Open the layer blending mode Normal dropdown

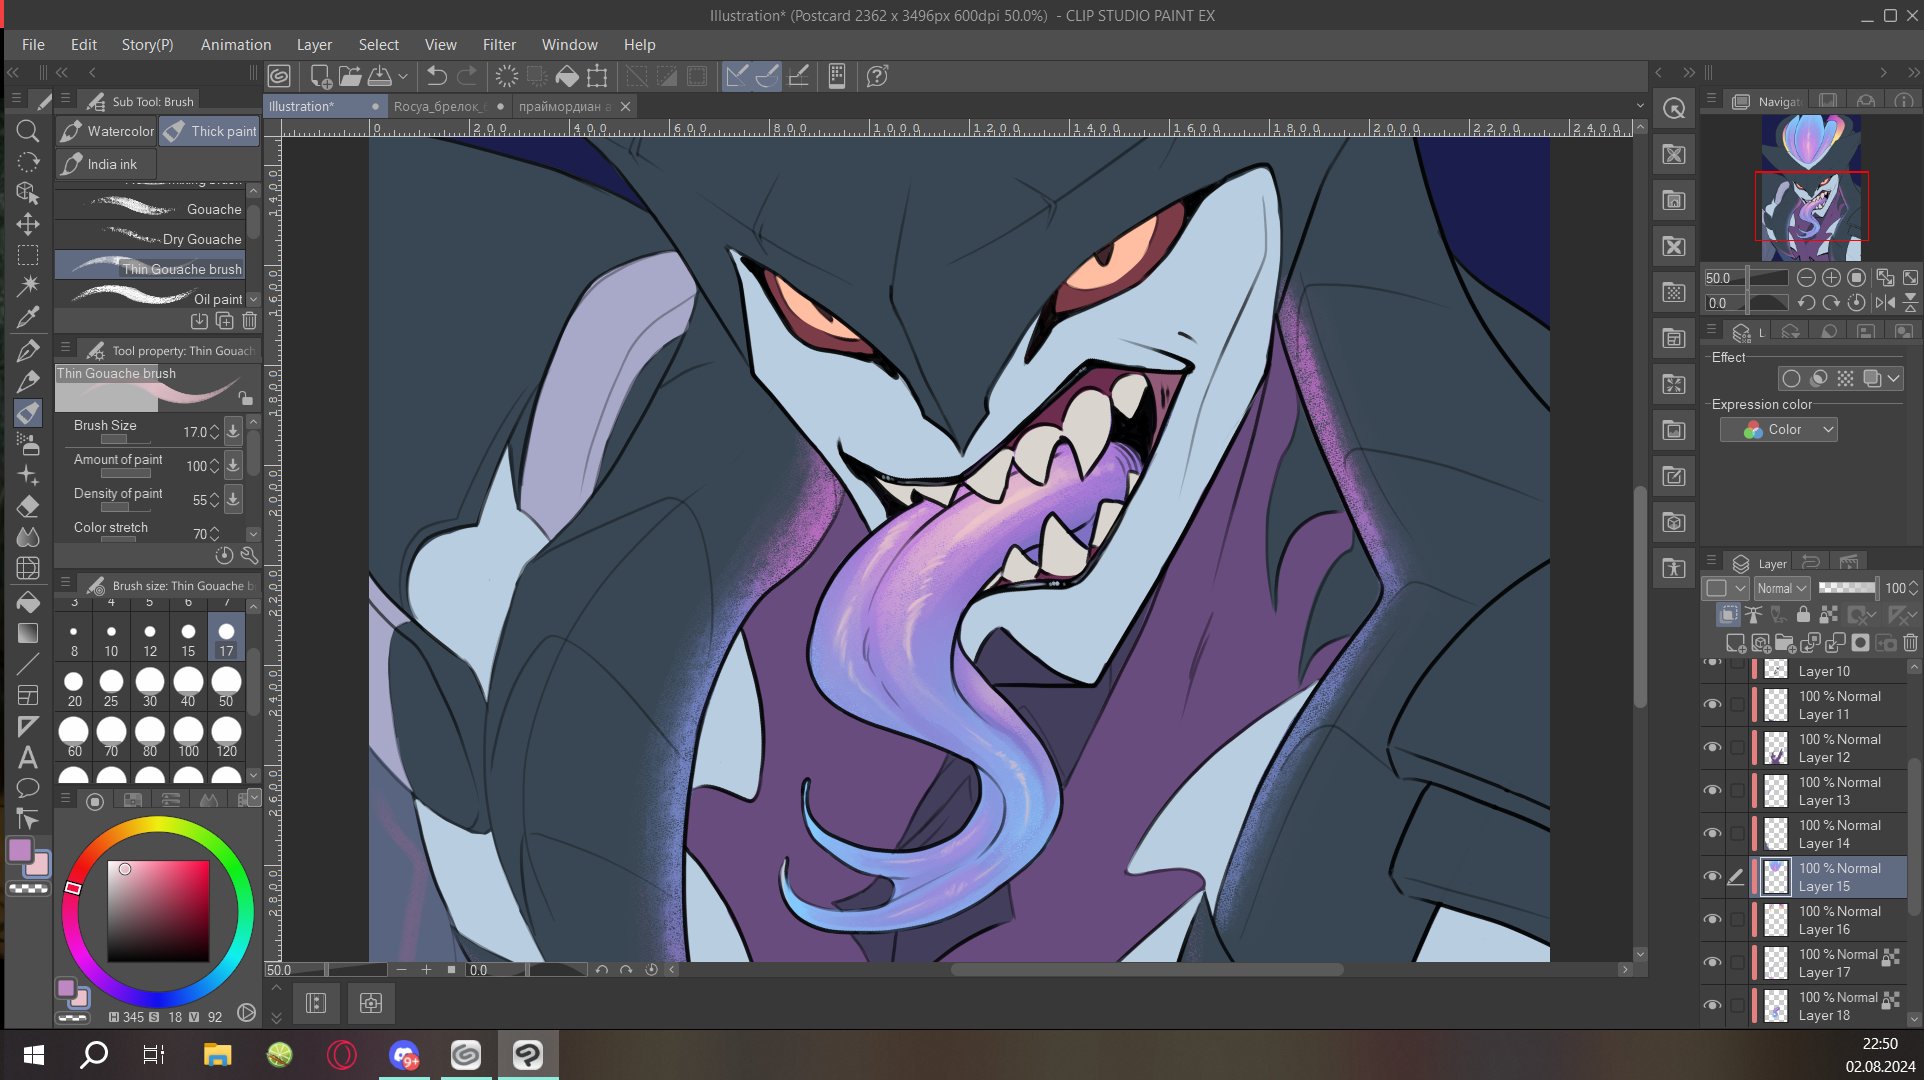click(x=1782, y=588)
